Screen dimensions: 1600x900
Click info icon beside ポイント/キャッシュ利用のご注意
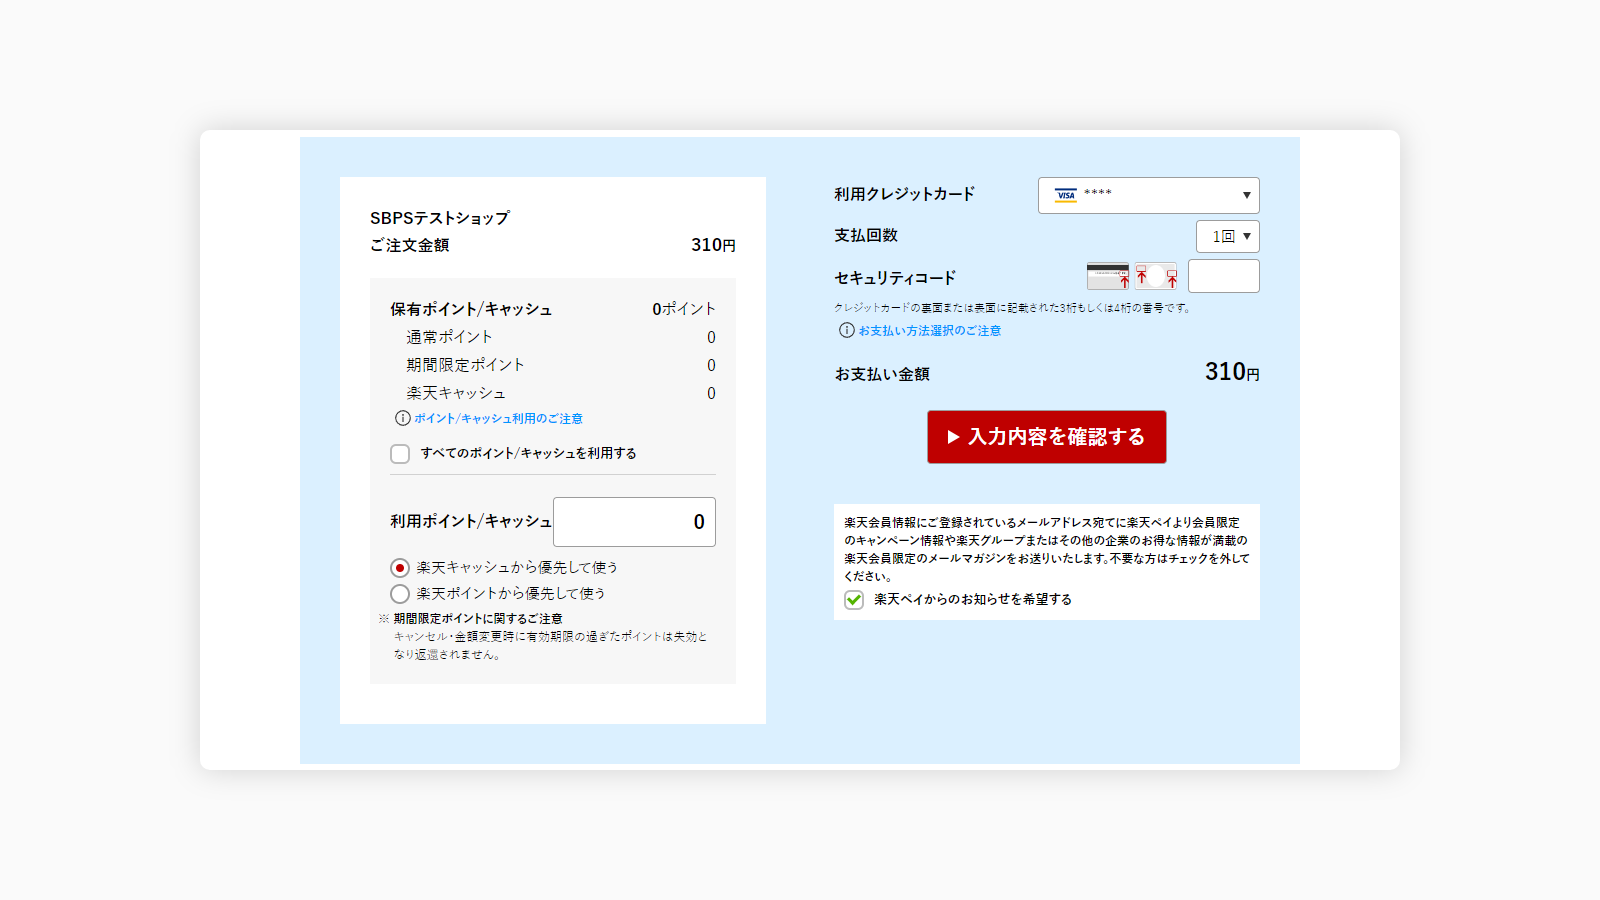pos(402,418)
